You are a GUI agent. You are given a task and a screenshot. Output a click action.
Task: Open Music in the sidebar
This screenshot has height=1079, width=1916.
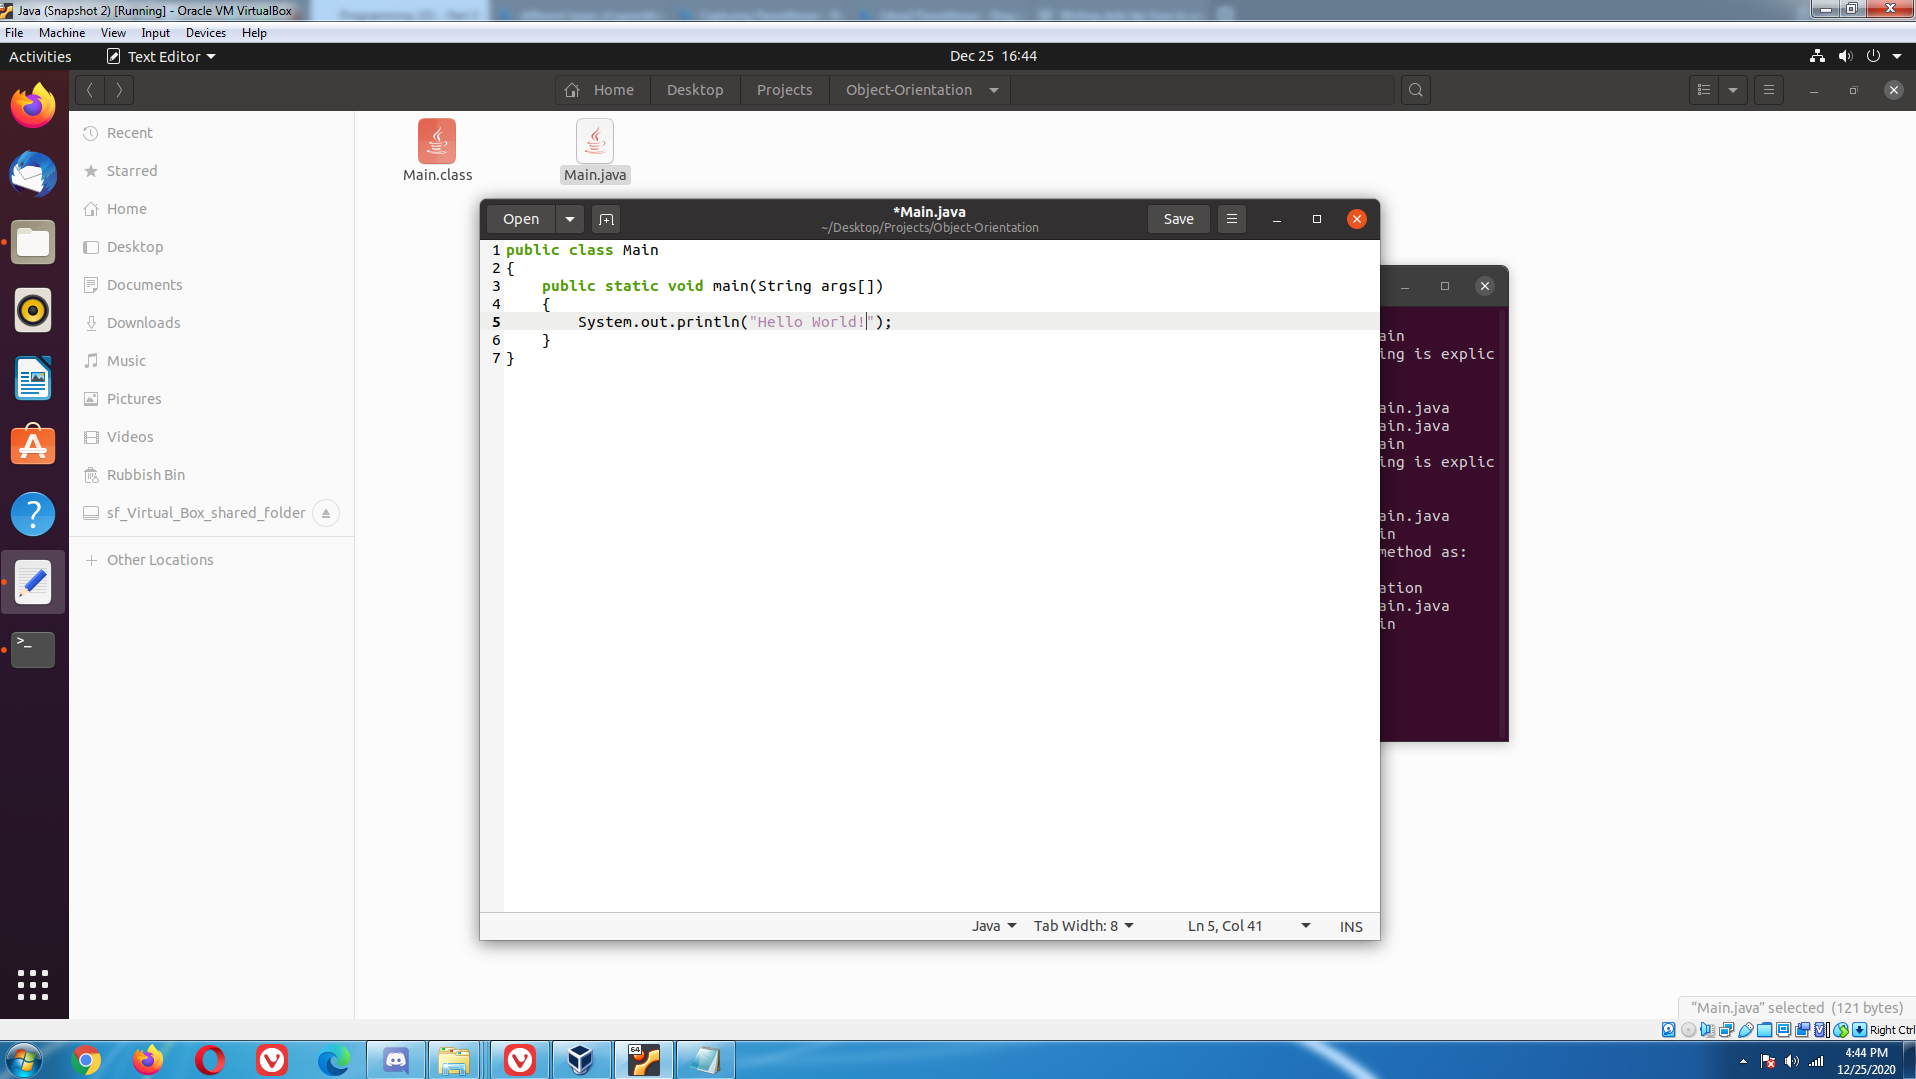211,361
